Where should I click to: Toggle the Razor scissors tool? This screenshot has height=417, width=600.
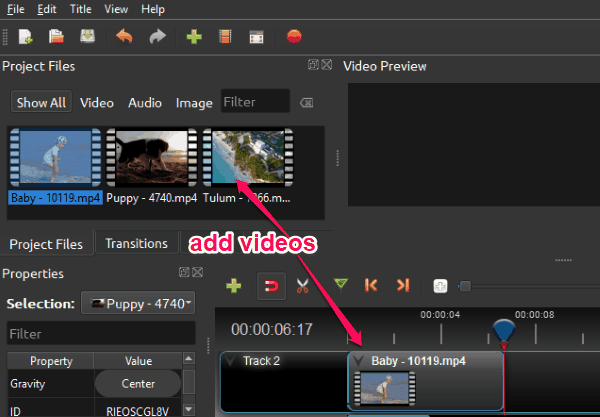pos(302,286)
